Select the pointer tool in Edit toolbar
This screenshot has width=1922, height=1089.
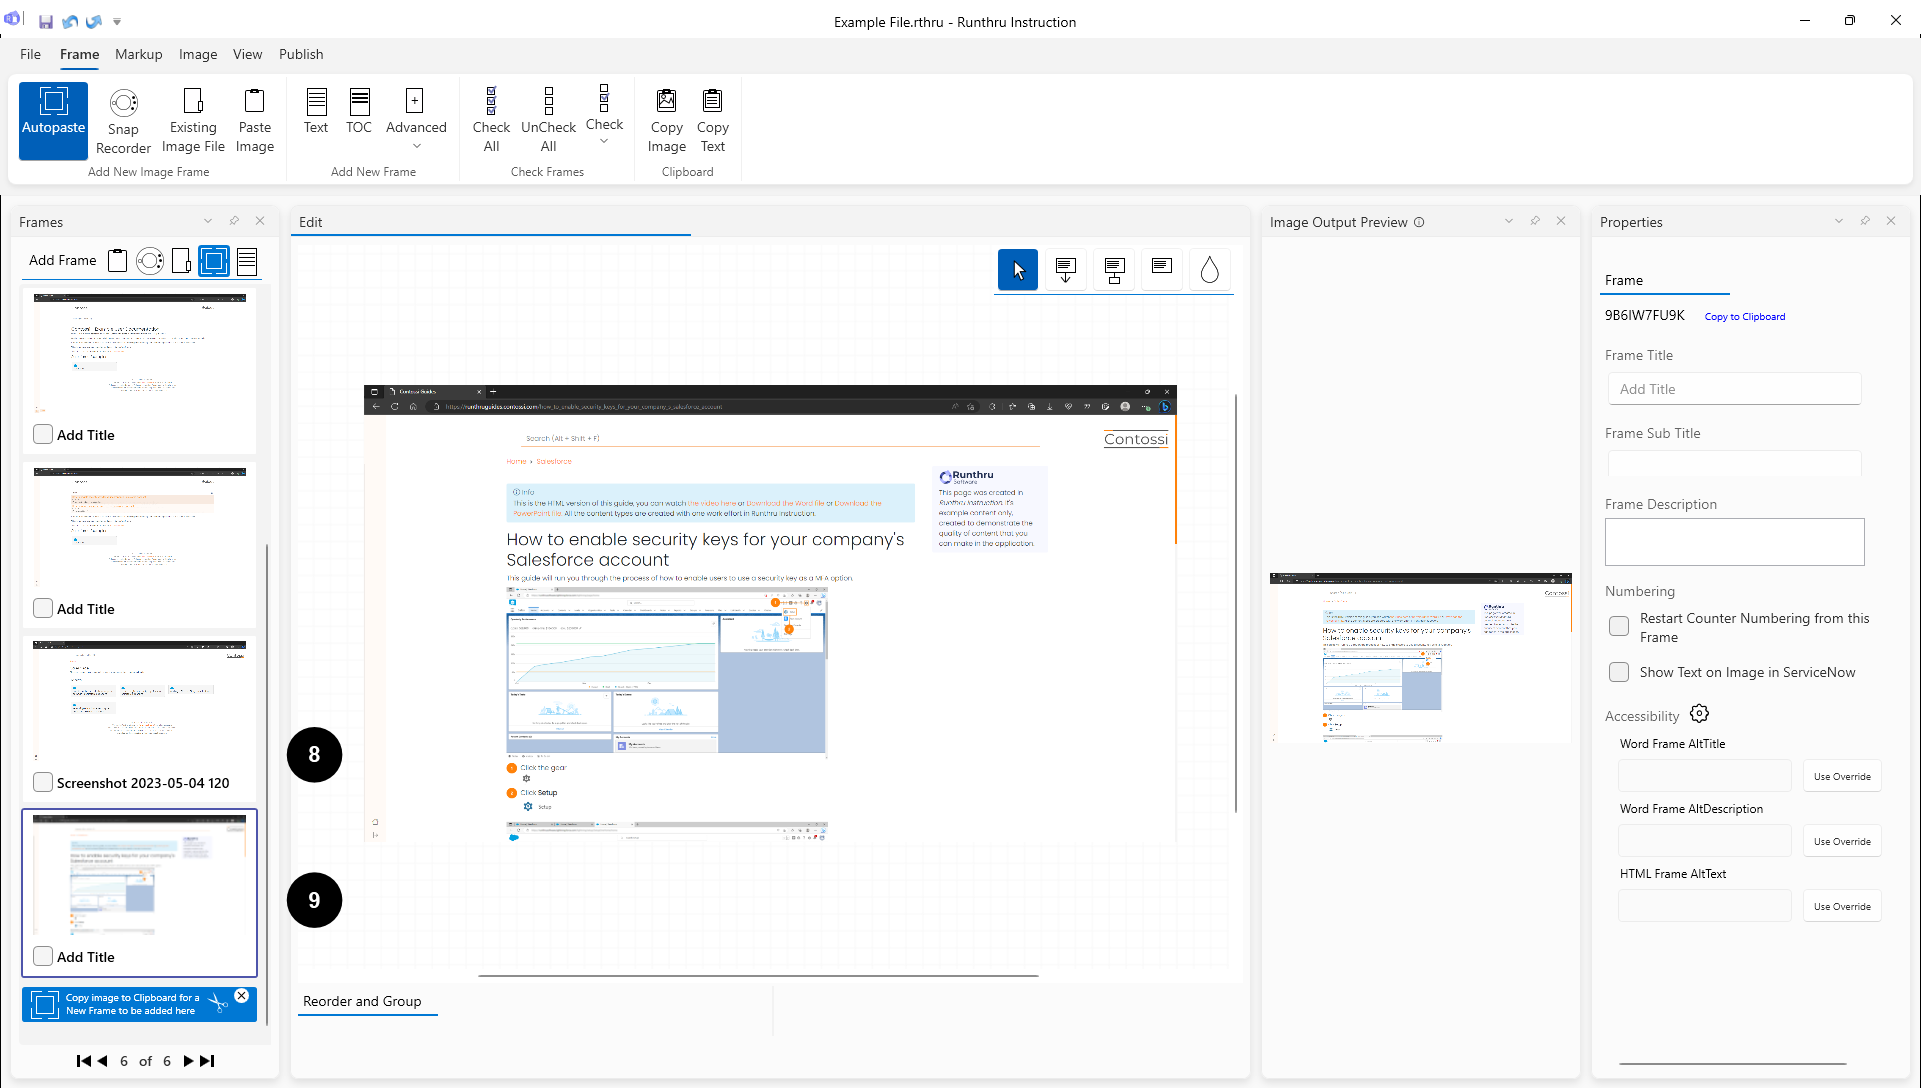click(1018, 270)
